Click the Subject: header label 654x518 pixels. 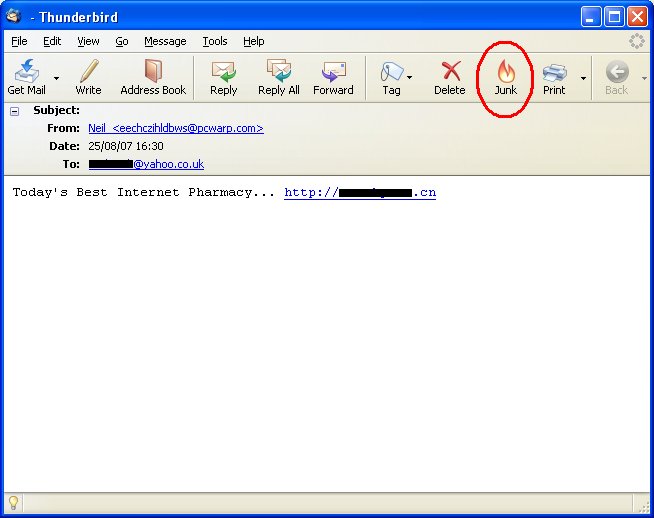[x=56, y=110]
